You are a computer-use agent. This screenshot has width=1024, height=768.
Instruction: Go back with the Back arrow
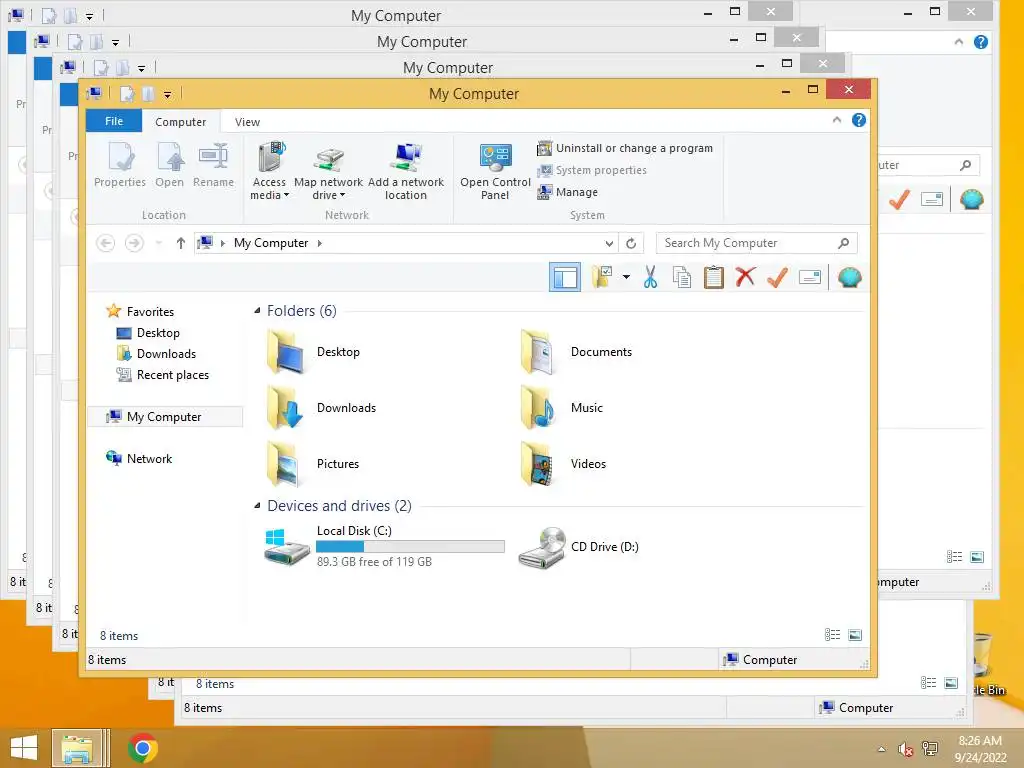(x=105, y=243)
